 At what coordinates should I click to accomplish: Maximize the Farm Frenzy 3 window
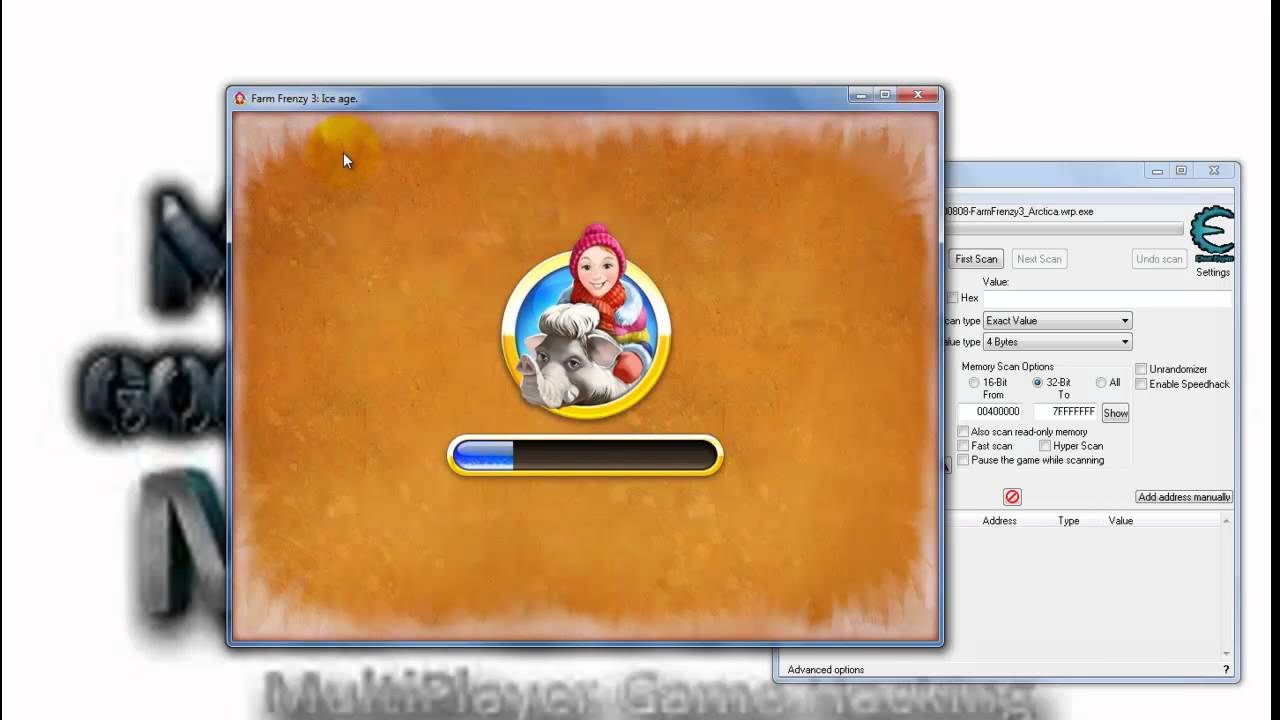(885, 95)
